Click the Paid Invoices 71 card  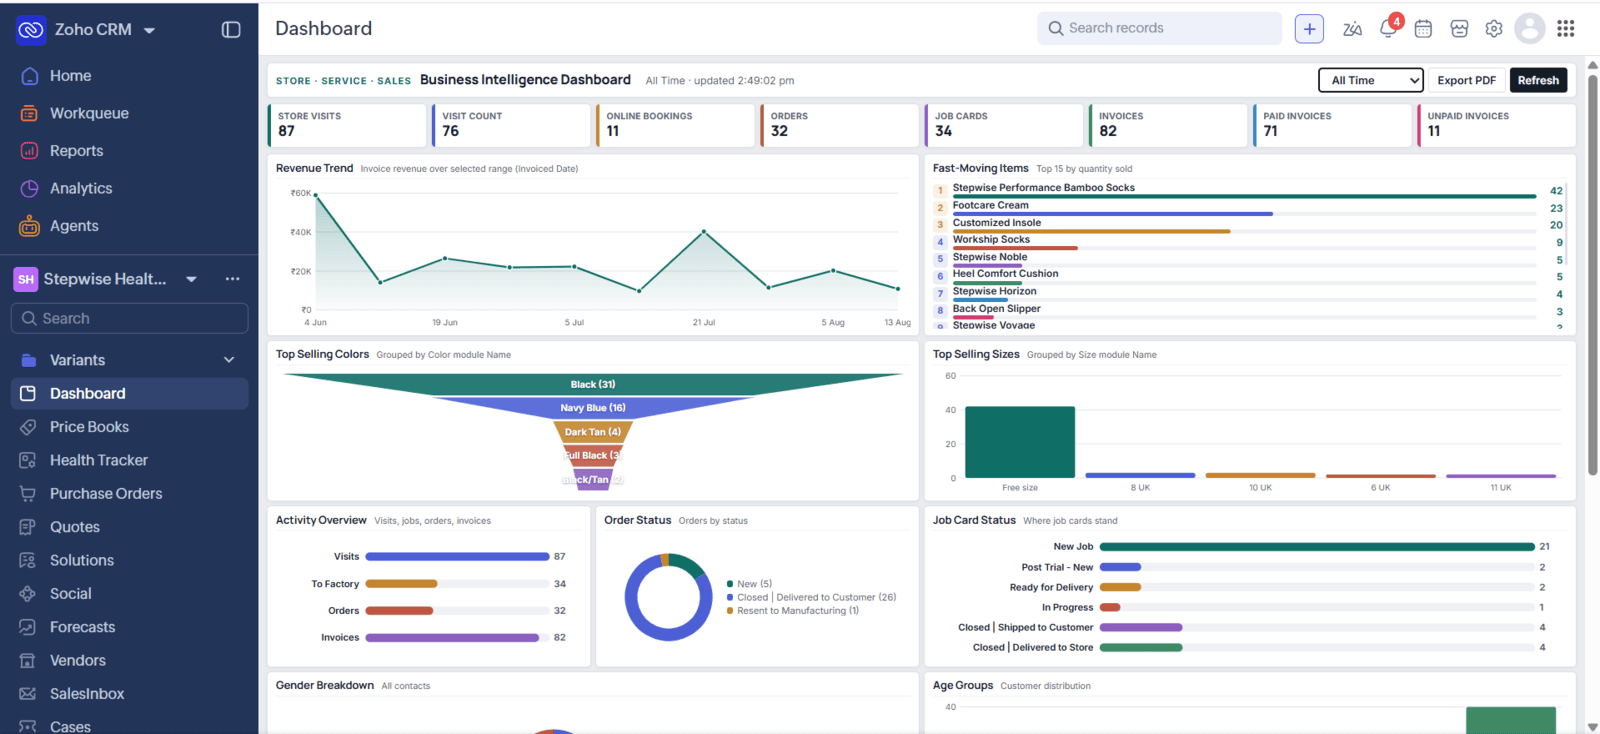pos(1332,125)
